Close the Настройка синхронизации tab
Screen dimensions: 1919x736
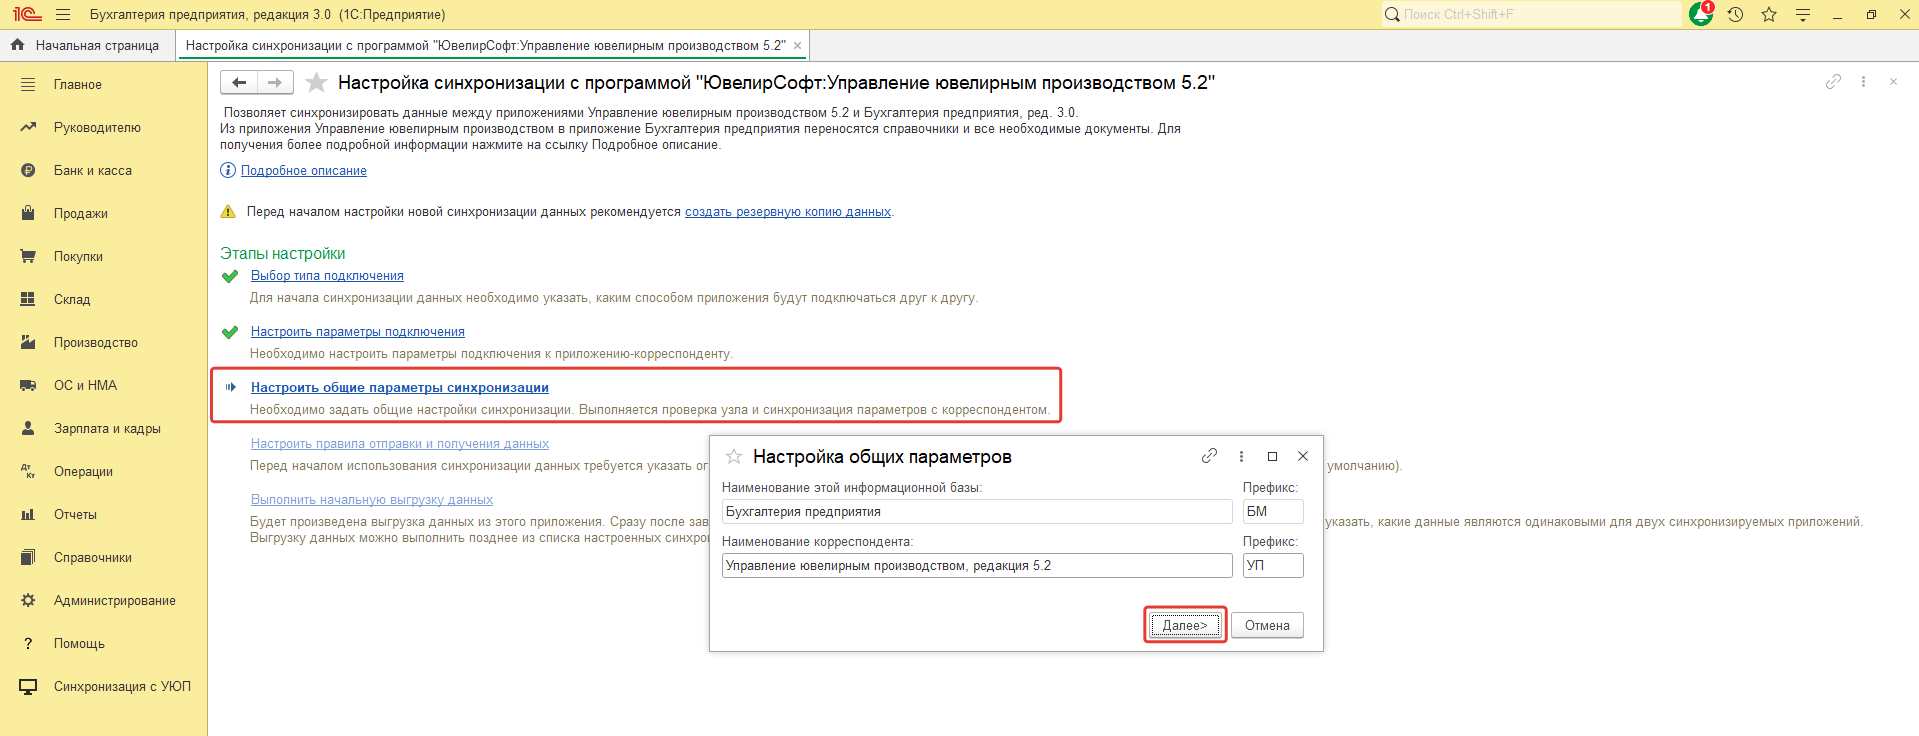797,46
